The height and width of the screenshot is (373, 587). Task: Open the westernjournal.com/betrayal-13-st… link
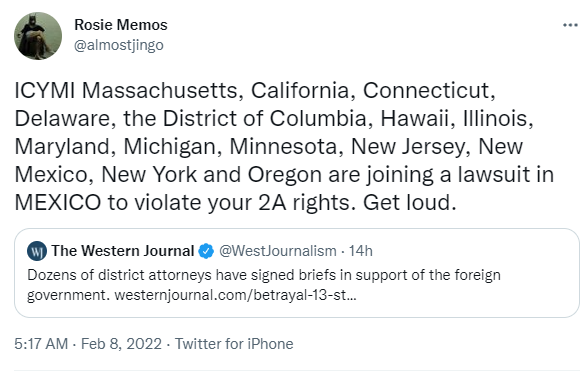pos(235,295)
